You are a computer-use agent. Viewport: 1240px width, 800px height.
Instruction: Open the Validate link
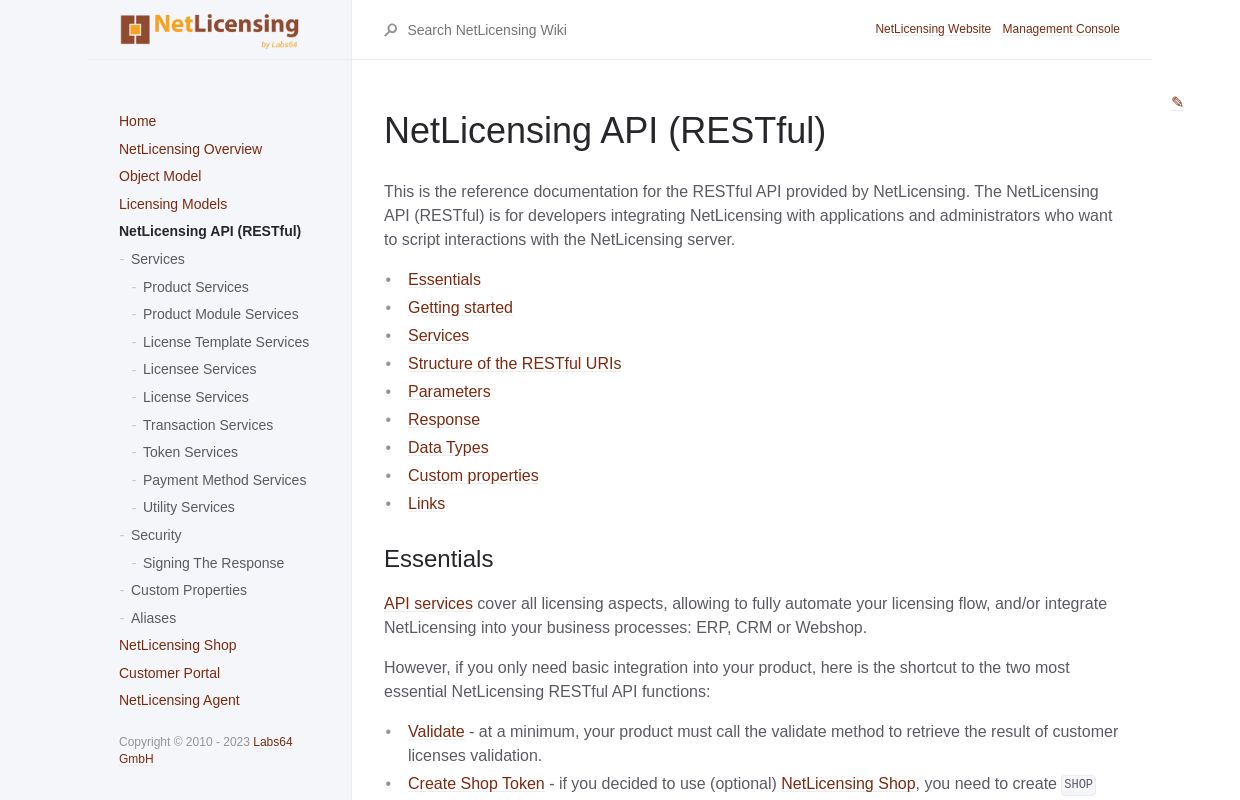pos(436,732)
